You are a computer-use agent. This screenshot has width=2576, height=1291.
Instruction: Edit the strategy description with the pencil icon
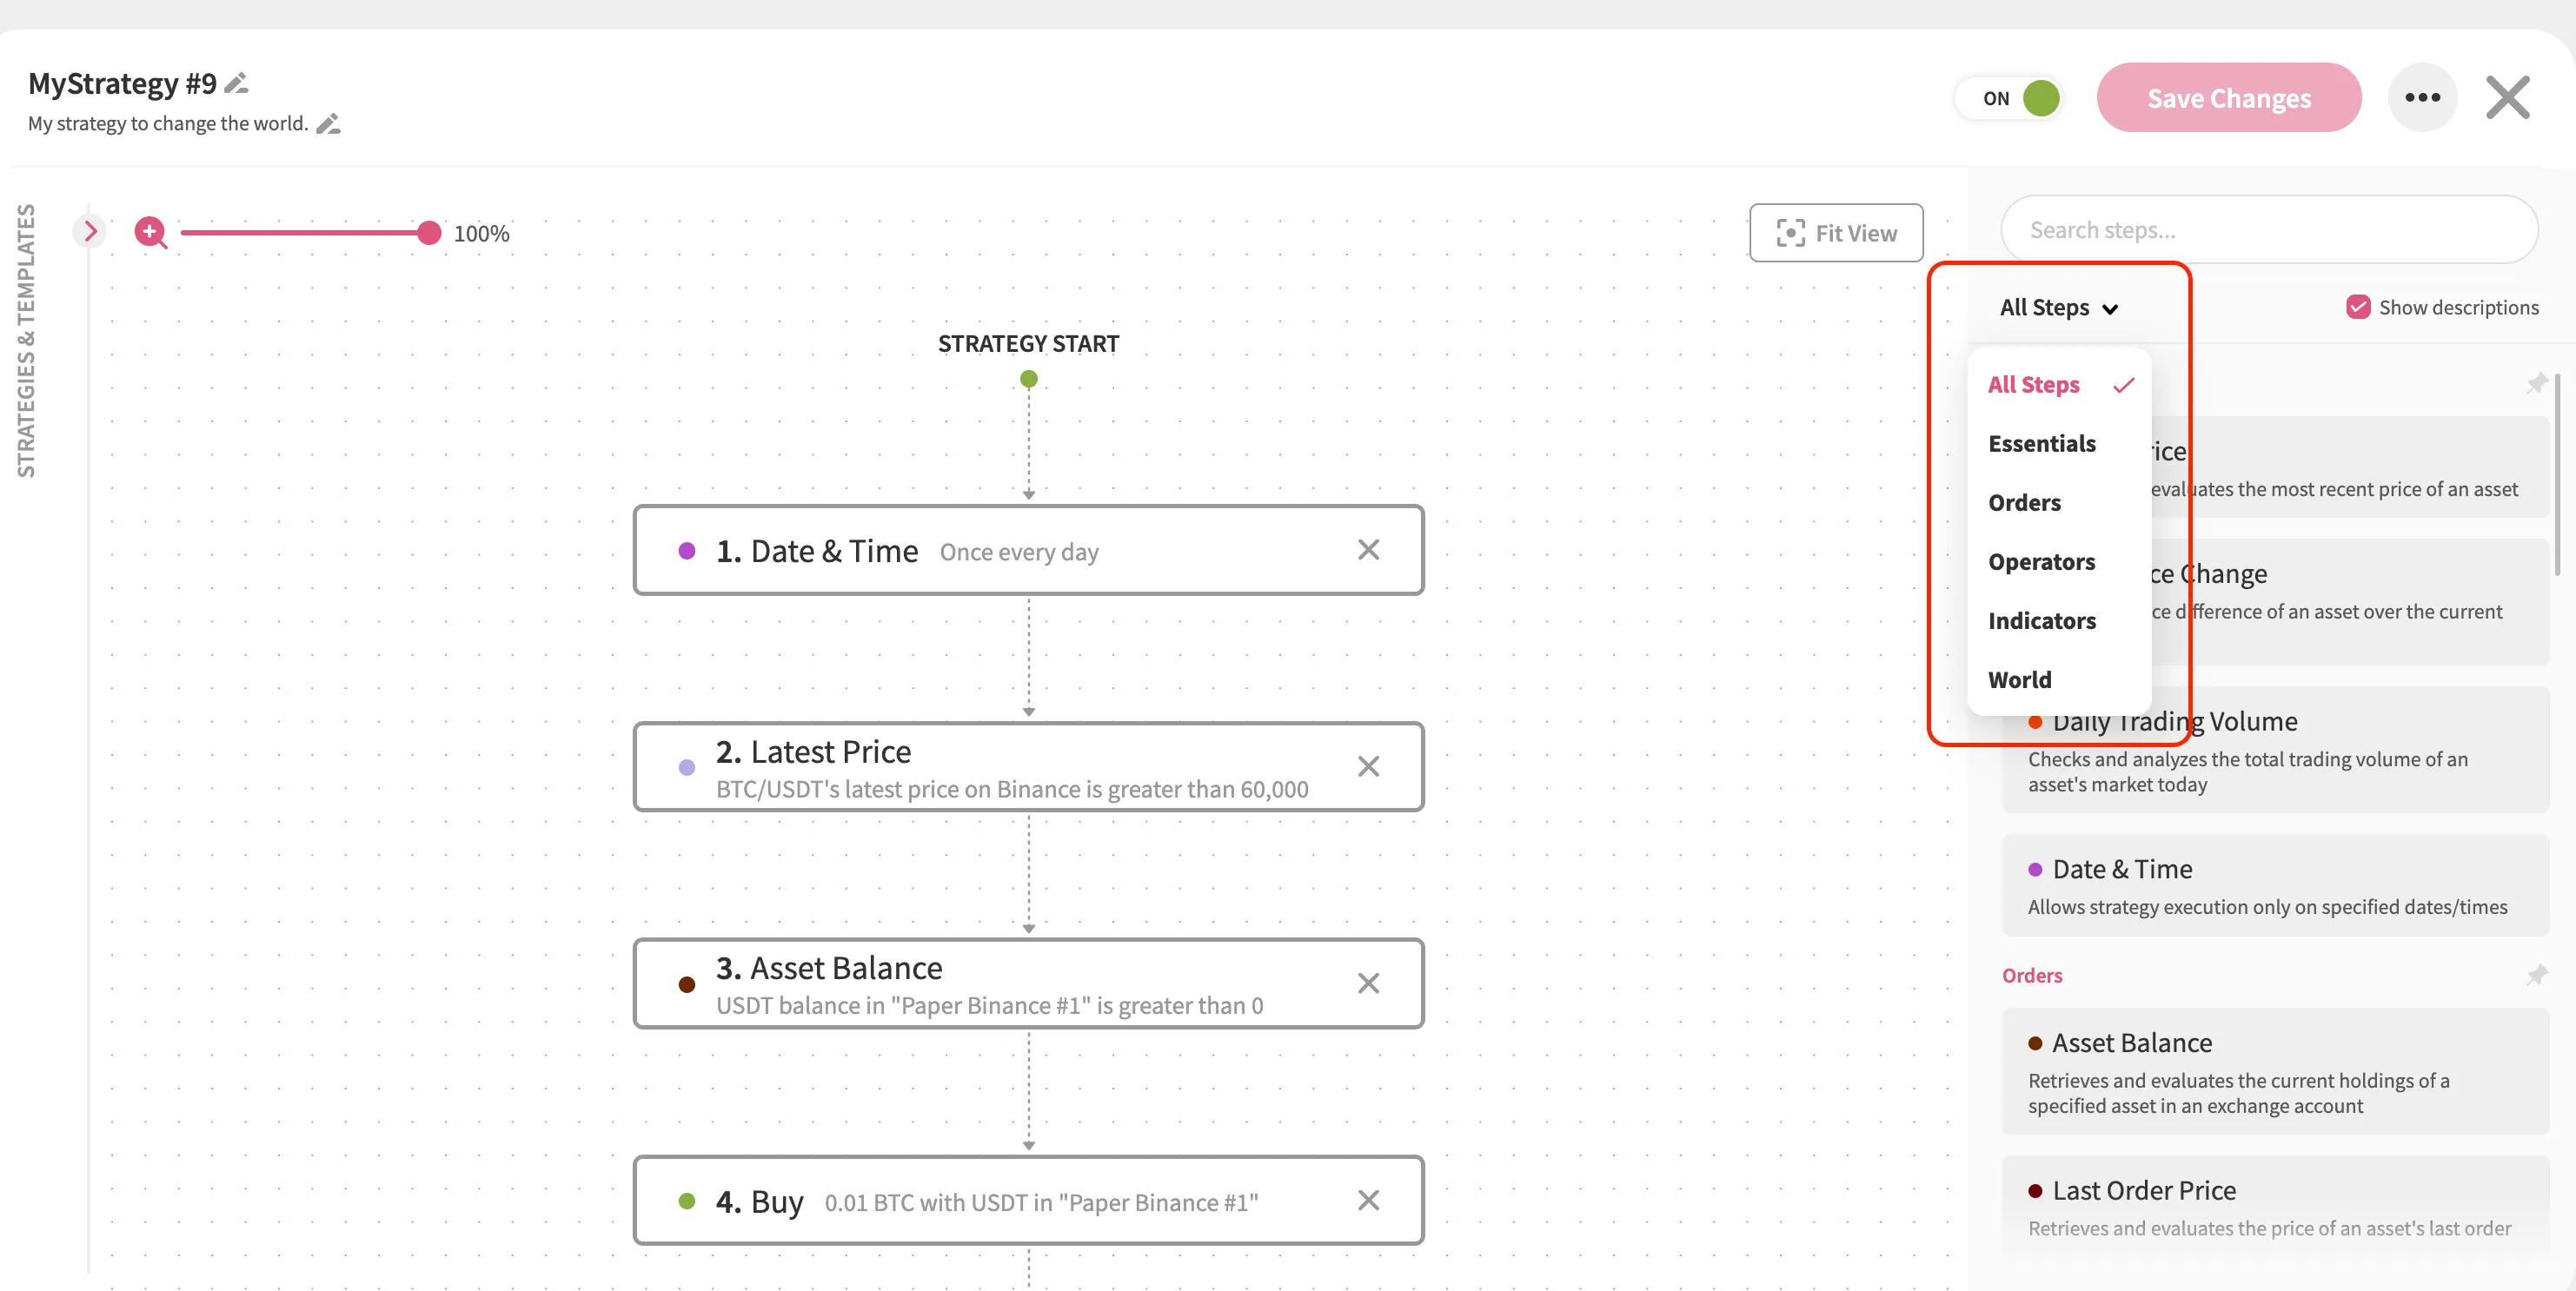click(x=328, y=124)
